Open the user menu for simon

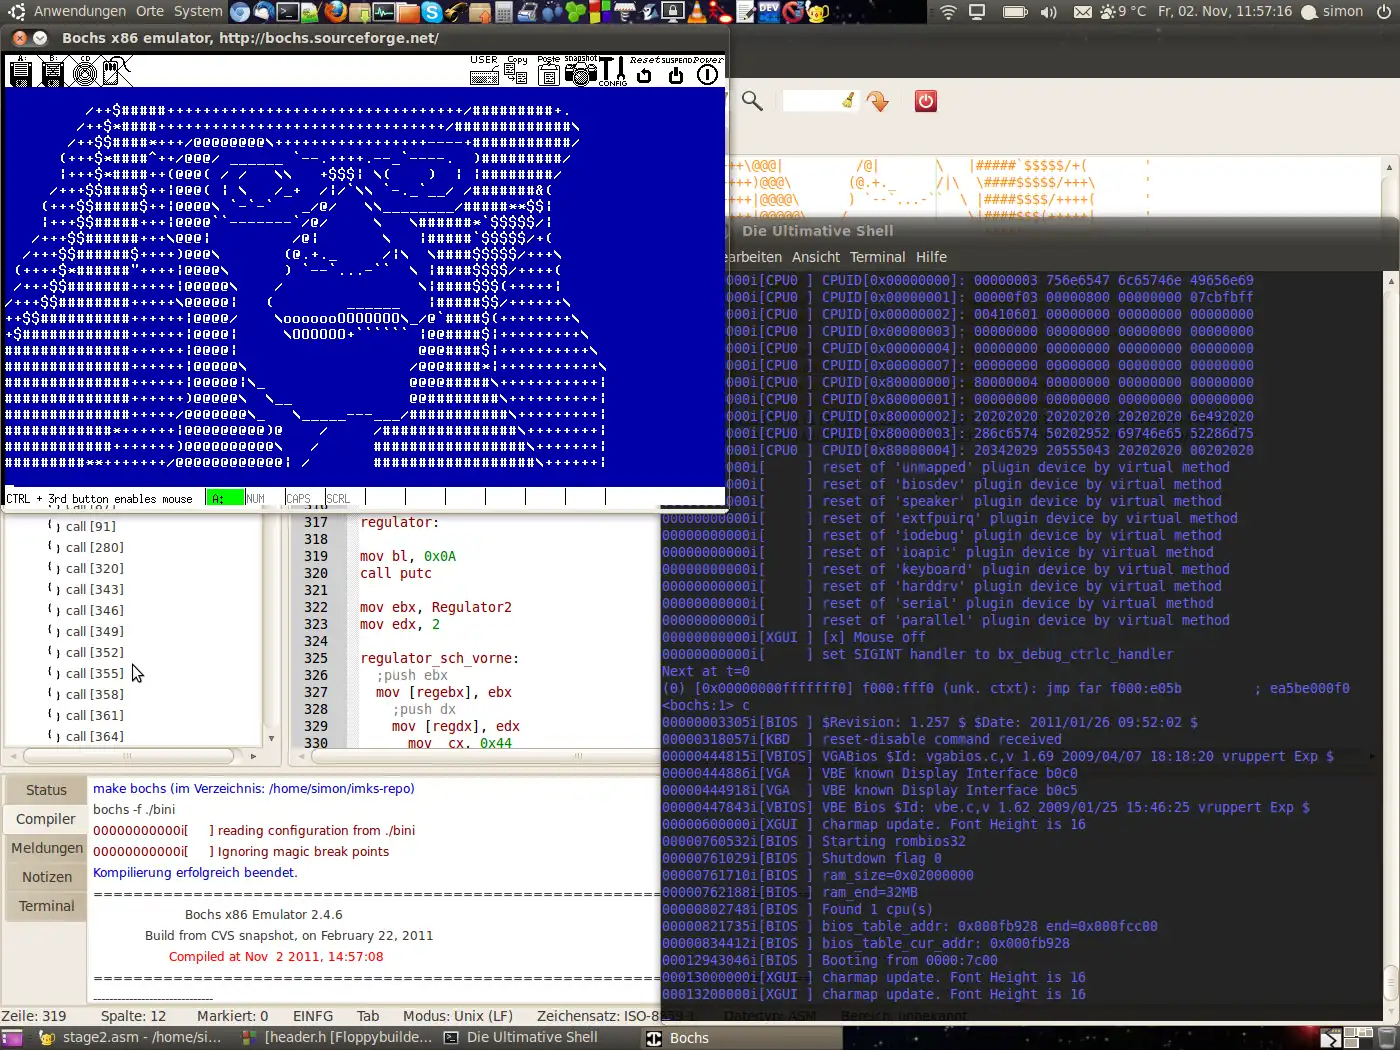tap(1333, 12)
